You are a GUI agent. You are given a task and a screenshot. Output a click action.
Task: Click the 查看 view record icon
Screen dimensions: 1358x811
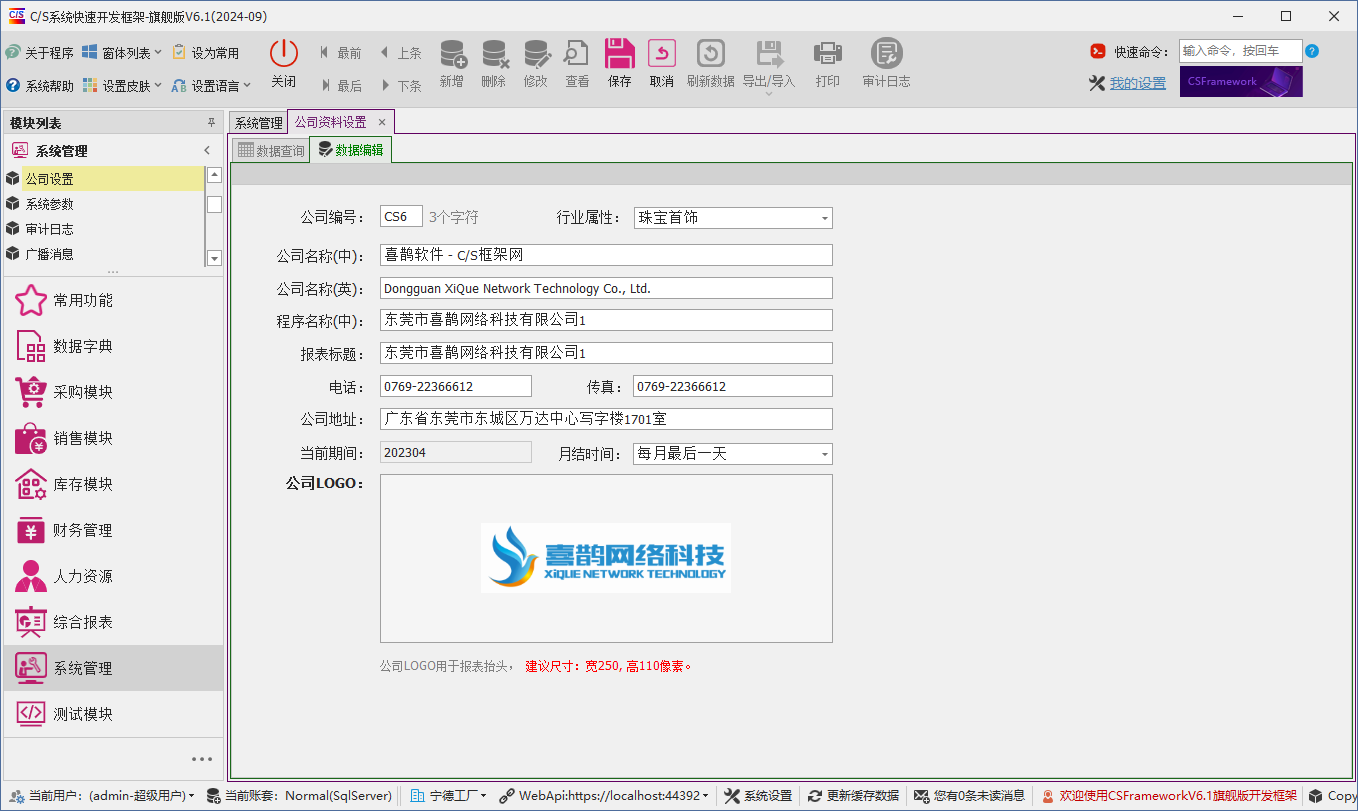pyautogui.click(x=577, y=53)
